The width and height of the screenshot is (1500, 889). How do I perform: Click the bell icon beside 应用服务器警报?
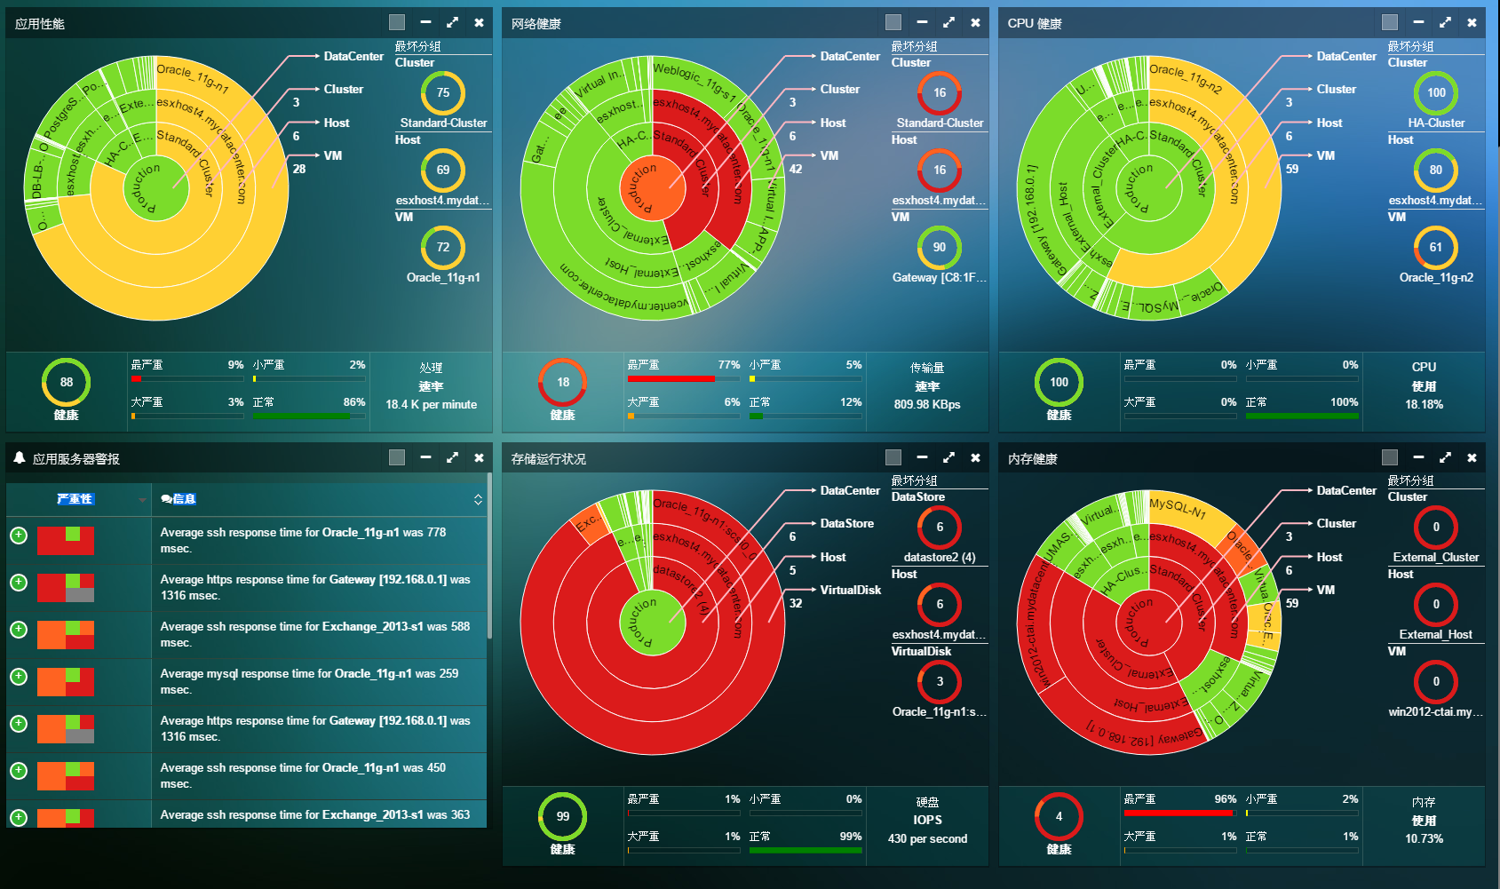coord(19,457)
